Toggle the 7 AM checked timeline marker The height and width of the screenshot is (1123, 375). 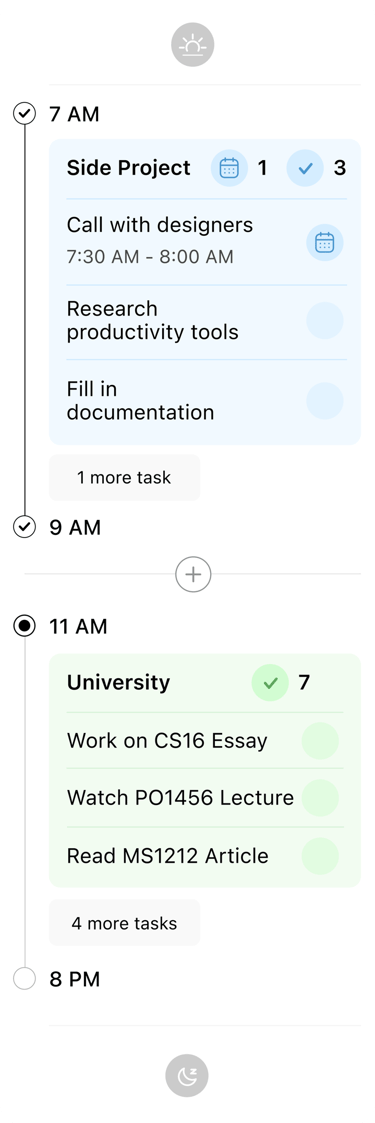pos(24,113)
